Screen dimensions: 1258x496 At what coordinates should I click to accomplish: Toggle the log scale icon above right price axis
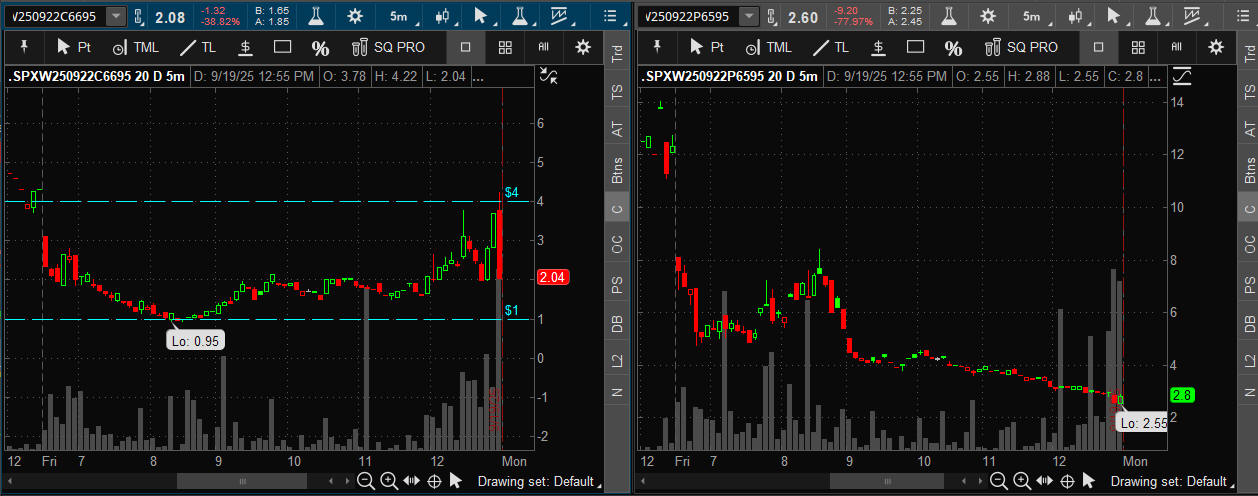(1181, 76)
